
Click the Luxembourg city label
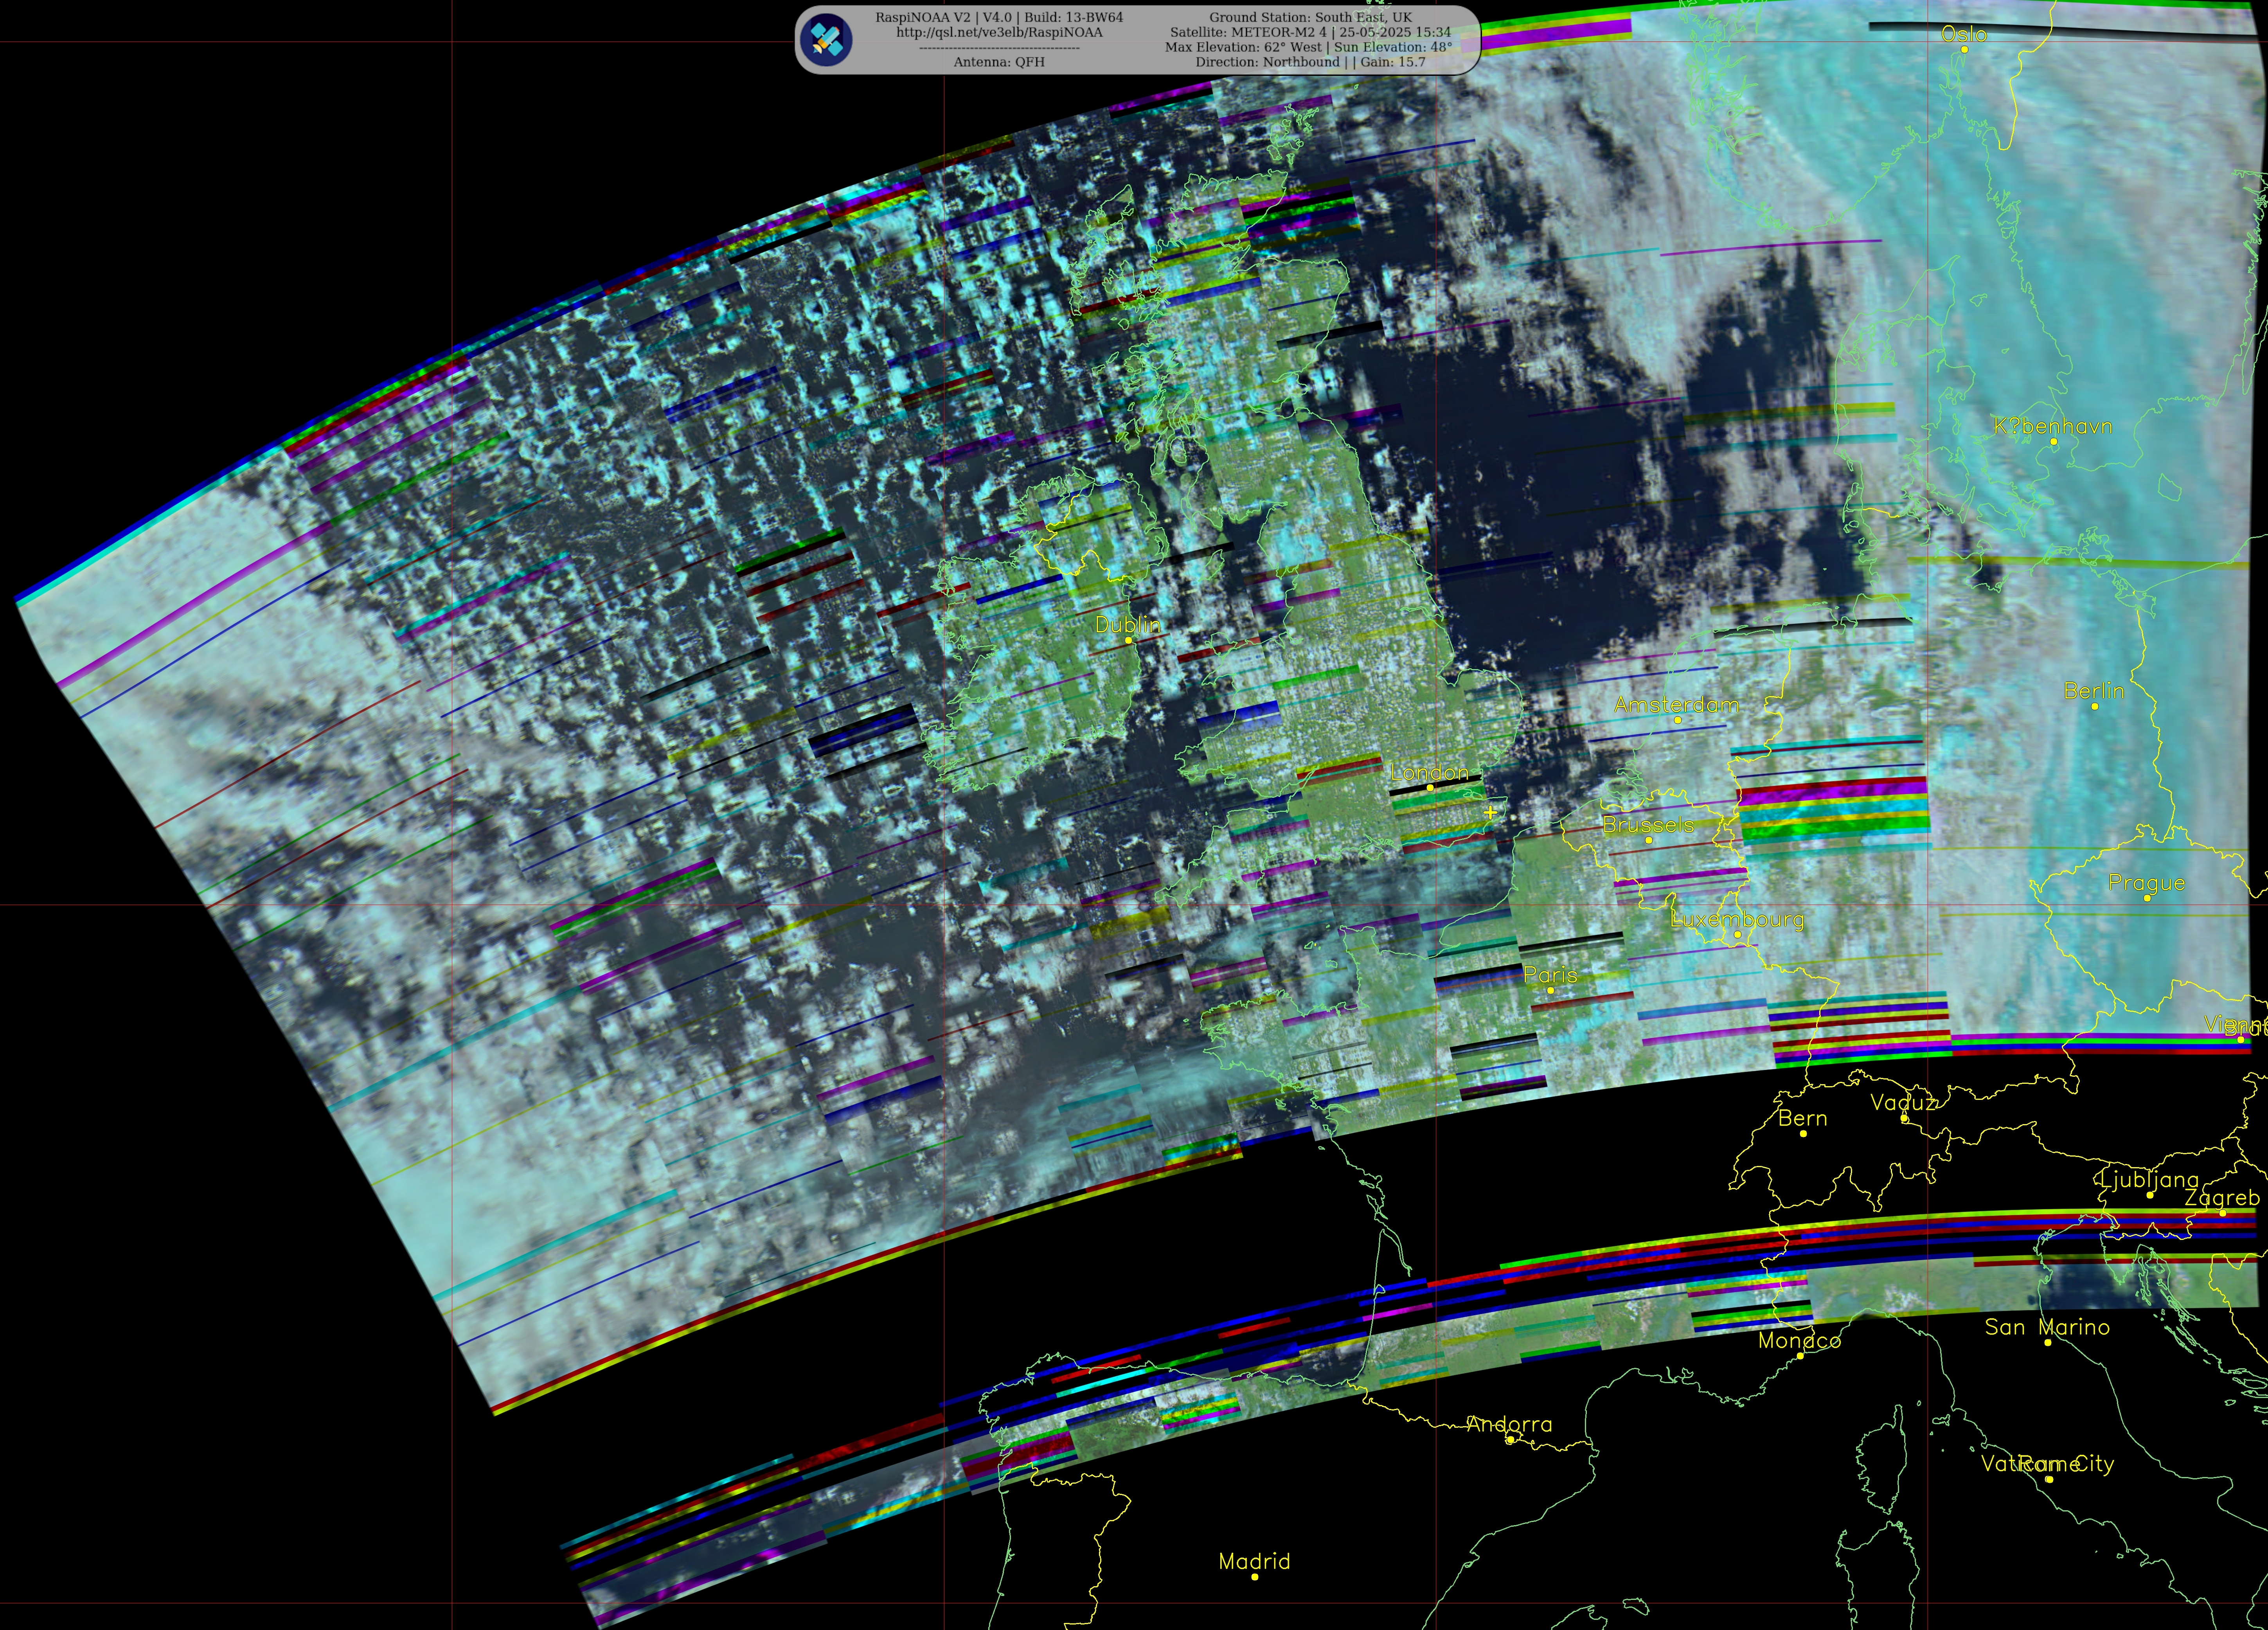click(1737, 920)
